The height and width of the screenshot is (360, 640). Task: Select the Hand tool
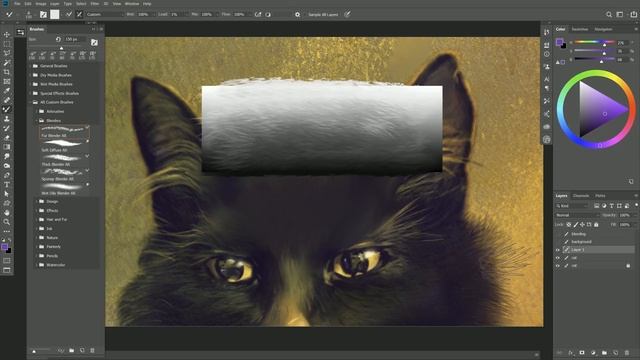pyautogui.click(x=7, y=213)
